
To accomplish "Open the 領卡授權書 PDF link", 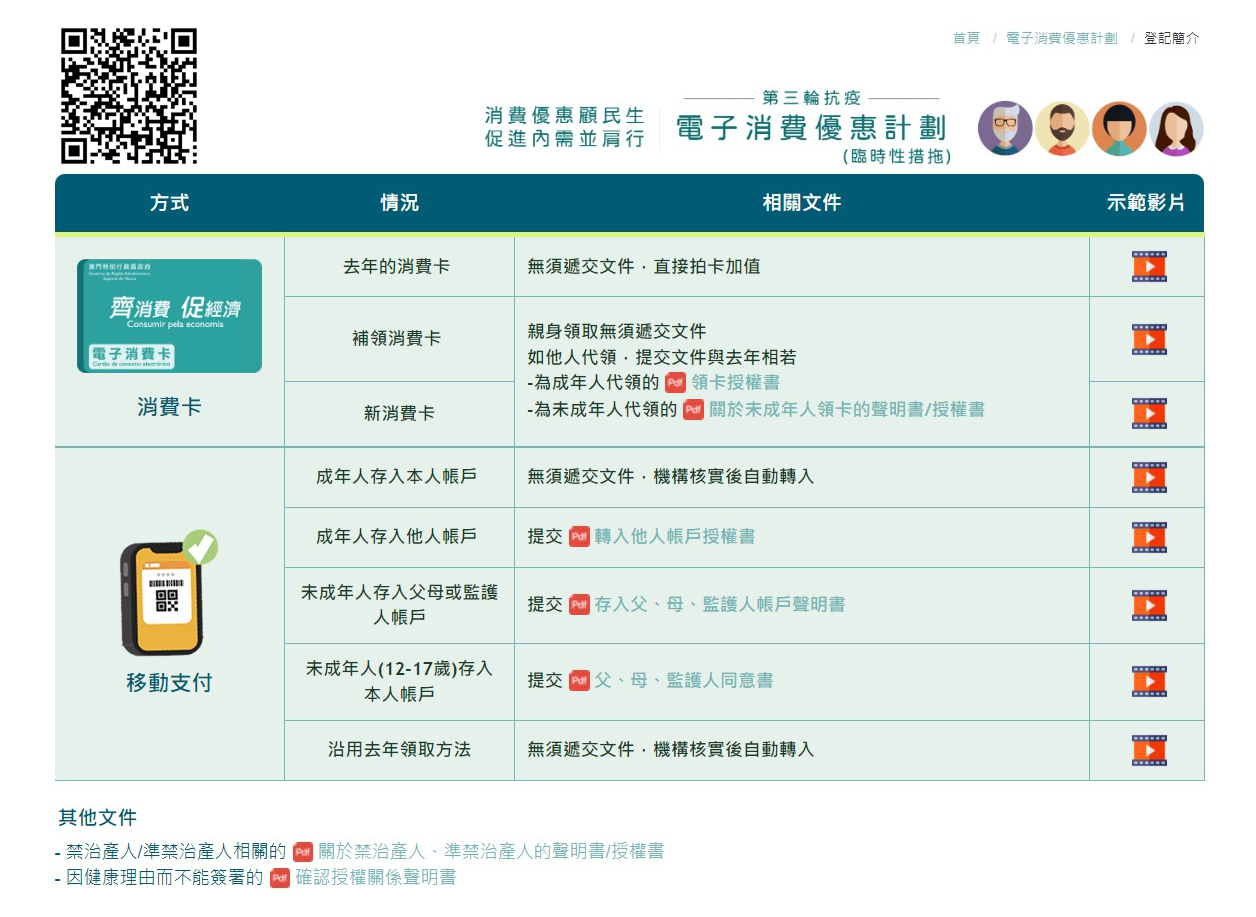I will [x=735, y=383].
